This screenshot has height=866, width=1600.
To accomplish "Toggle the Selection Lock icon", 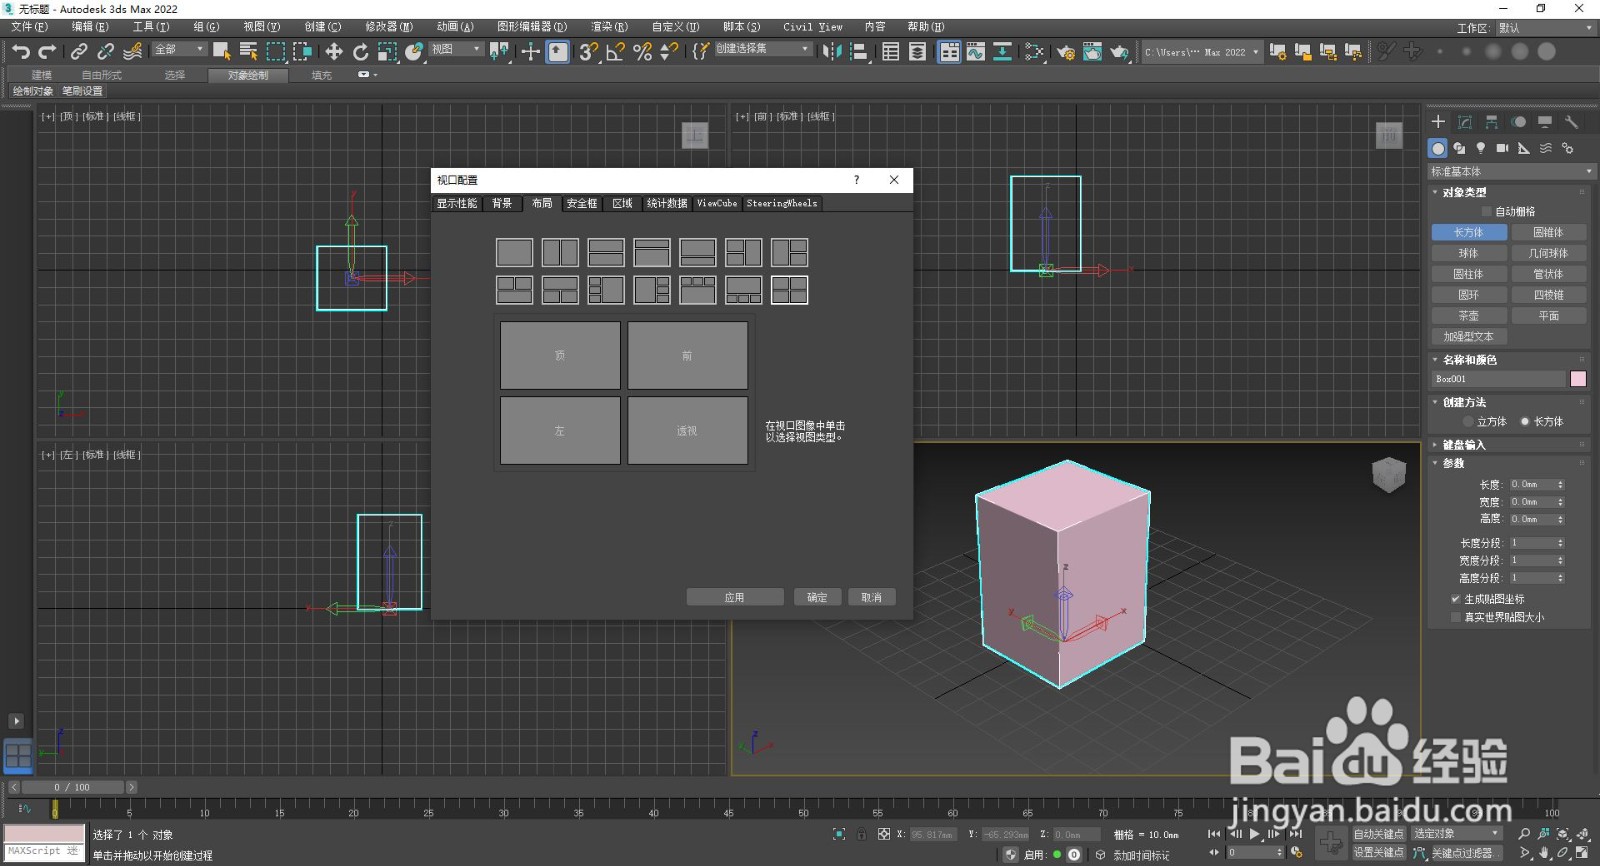I will tap(862, 834).
